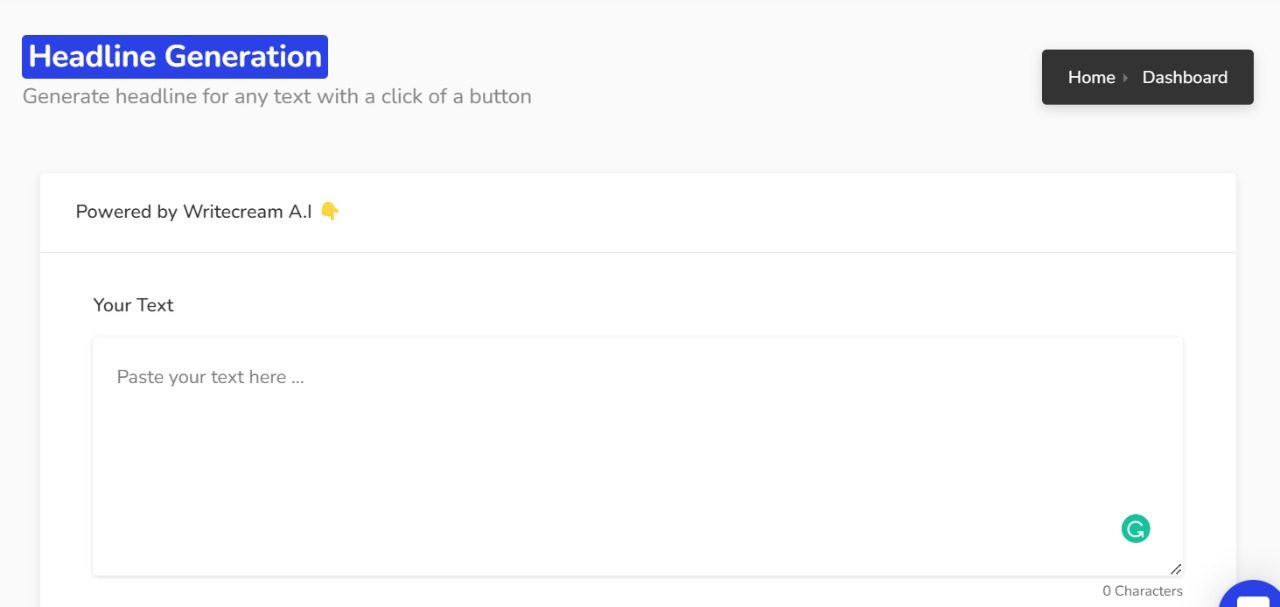The image size is (1280, 607).
Task: Click the '0 Characters' counter
Action: point(1142,591)
